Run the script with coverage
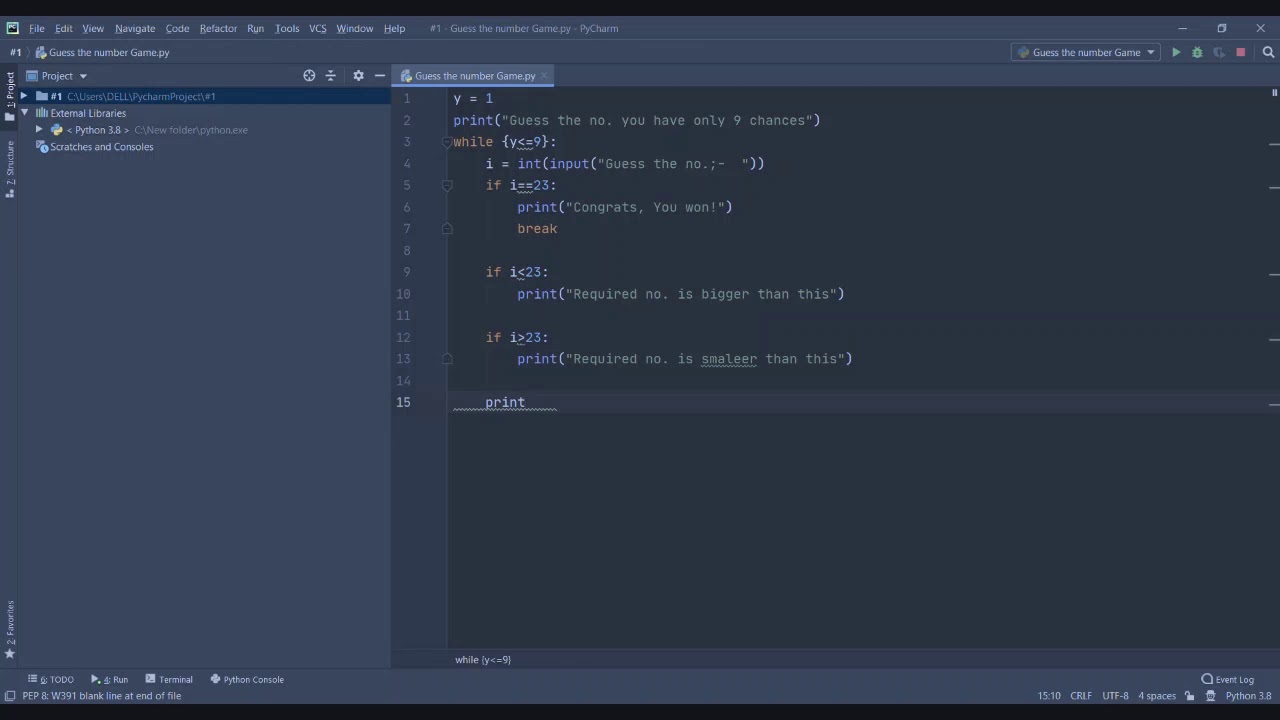Viewport: 1280px width, 720px height. click(1218, 52)
